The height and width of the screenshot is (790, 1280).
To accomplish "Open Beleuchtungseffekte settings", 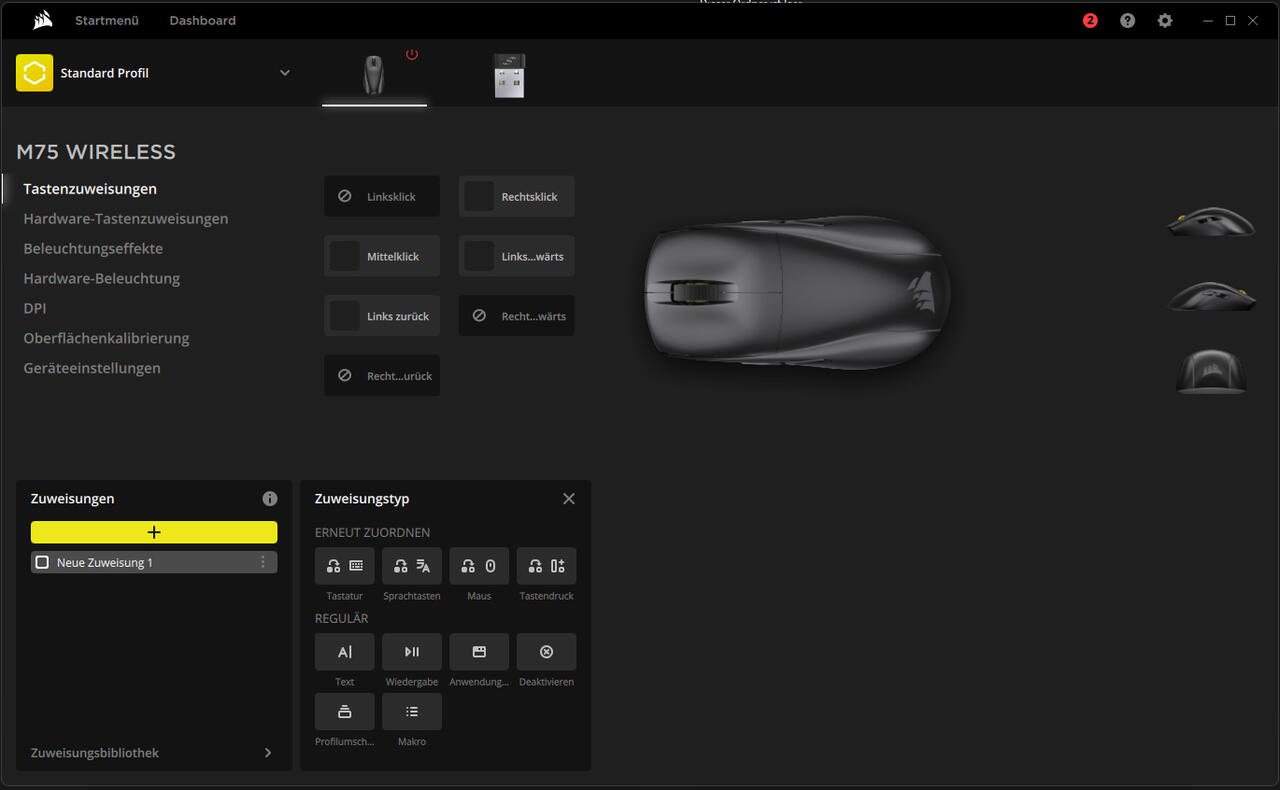I will (93, 248).
